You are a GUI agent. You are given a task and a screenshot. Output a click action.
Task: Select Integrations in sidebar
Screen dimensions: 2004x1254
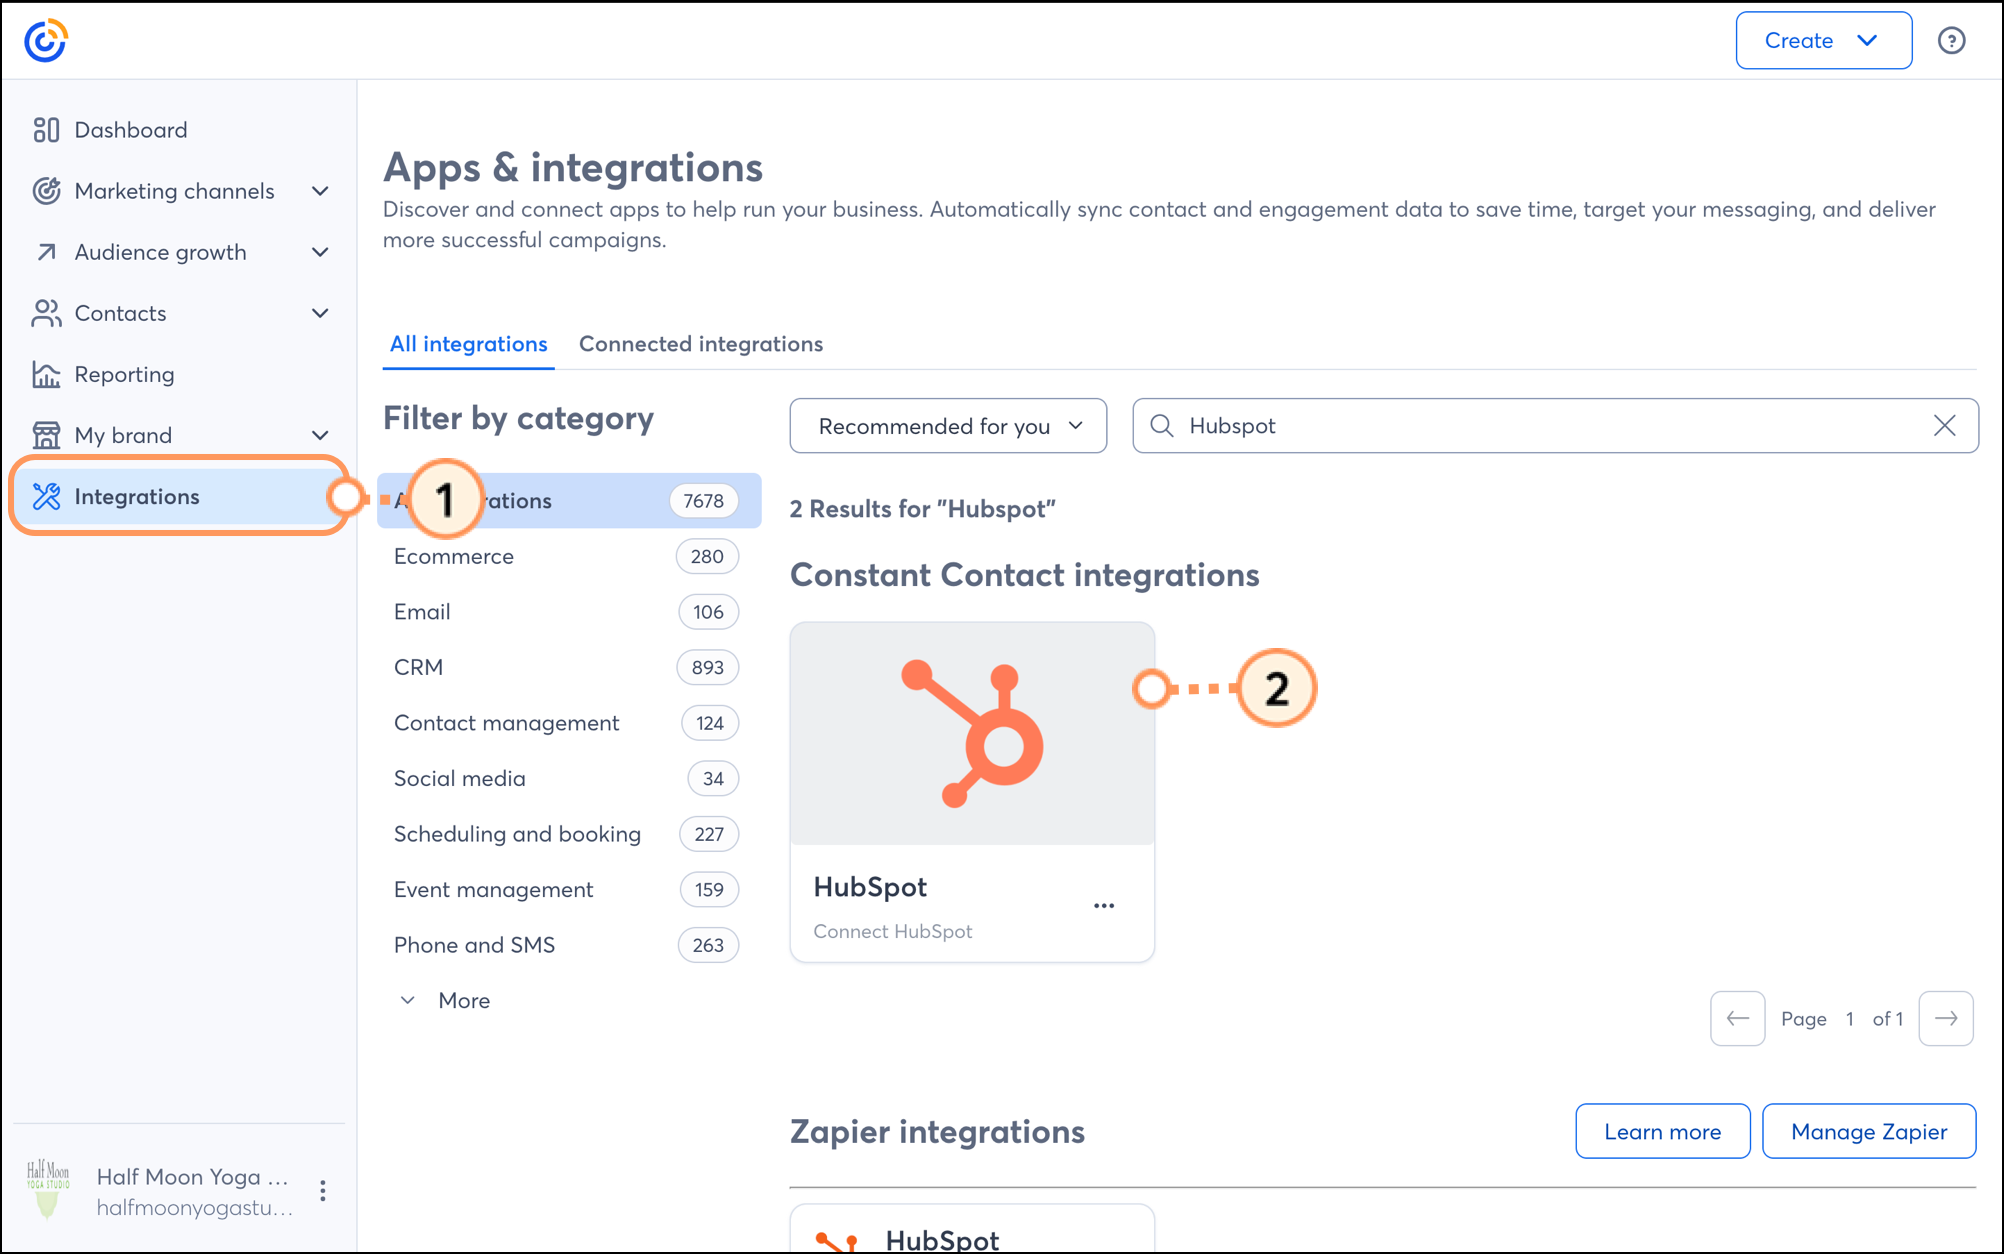coord(180,496)
